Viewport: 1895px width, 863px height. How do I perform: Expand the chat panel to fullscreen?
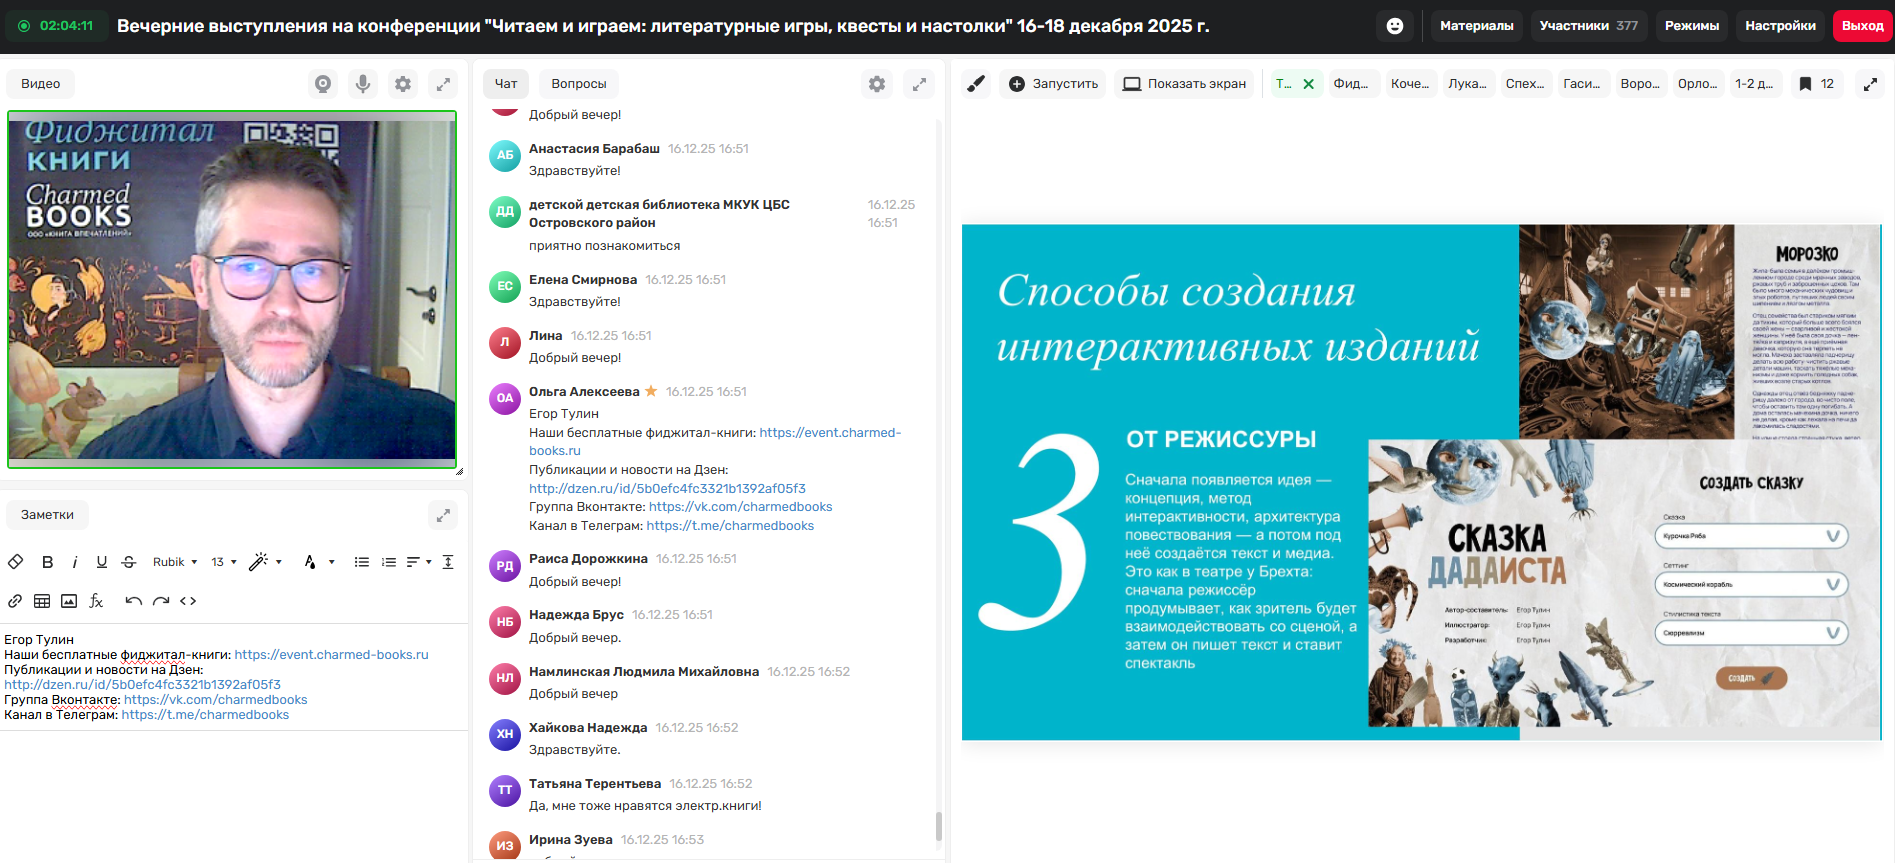coord(919,84)
